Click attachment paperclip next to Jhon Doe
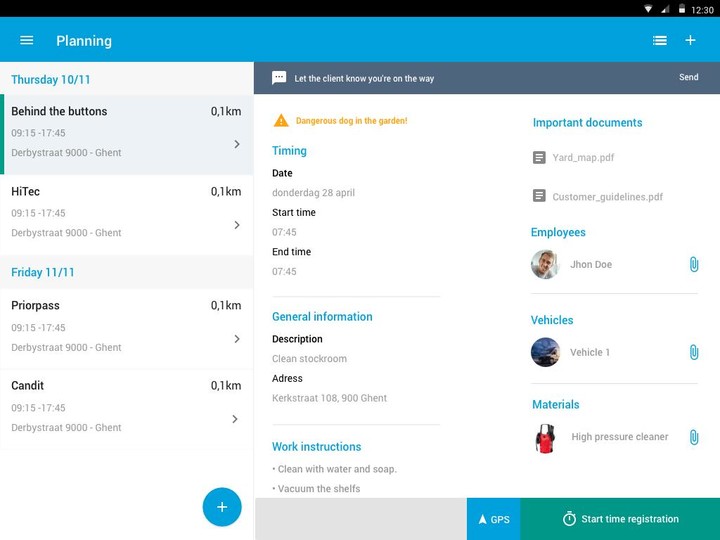This screenshot has height=540, width=720. point(693,265)
